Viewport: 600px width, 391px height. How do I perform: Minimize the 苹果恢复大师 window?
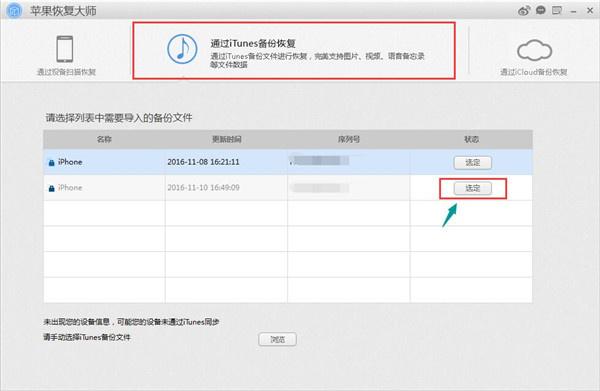tap(573, 12)
